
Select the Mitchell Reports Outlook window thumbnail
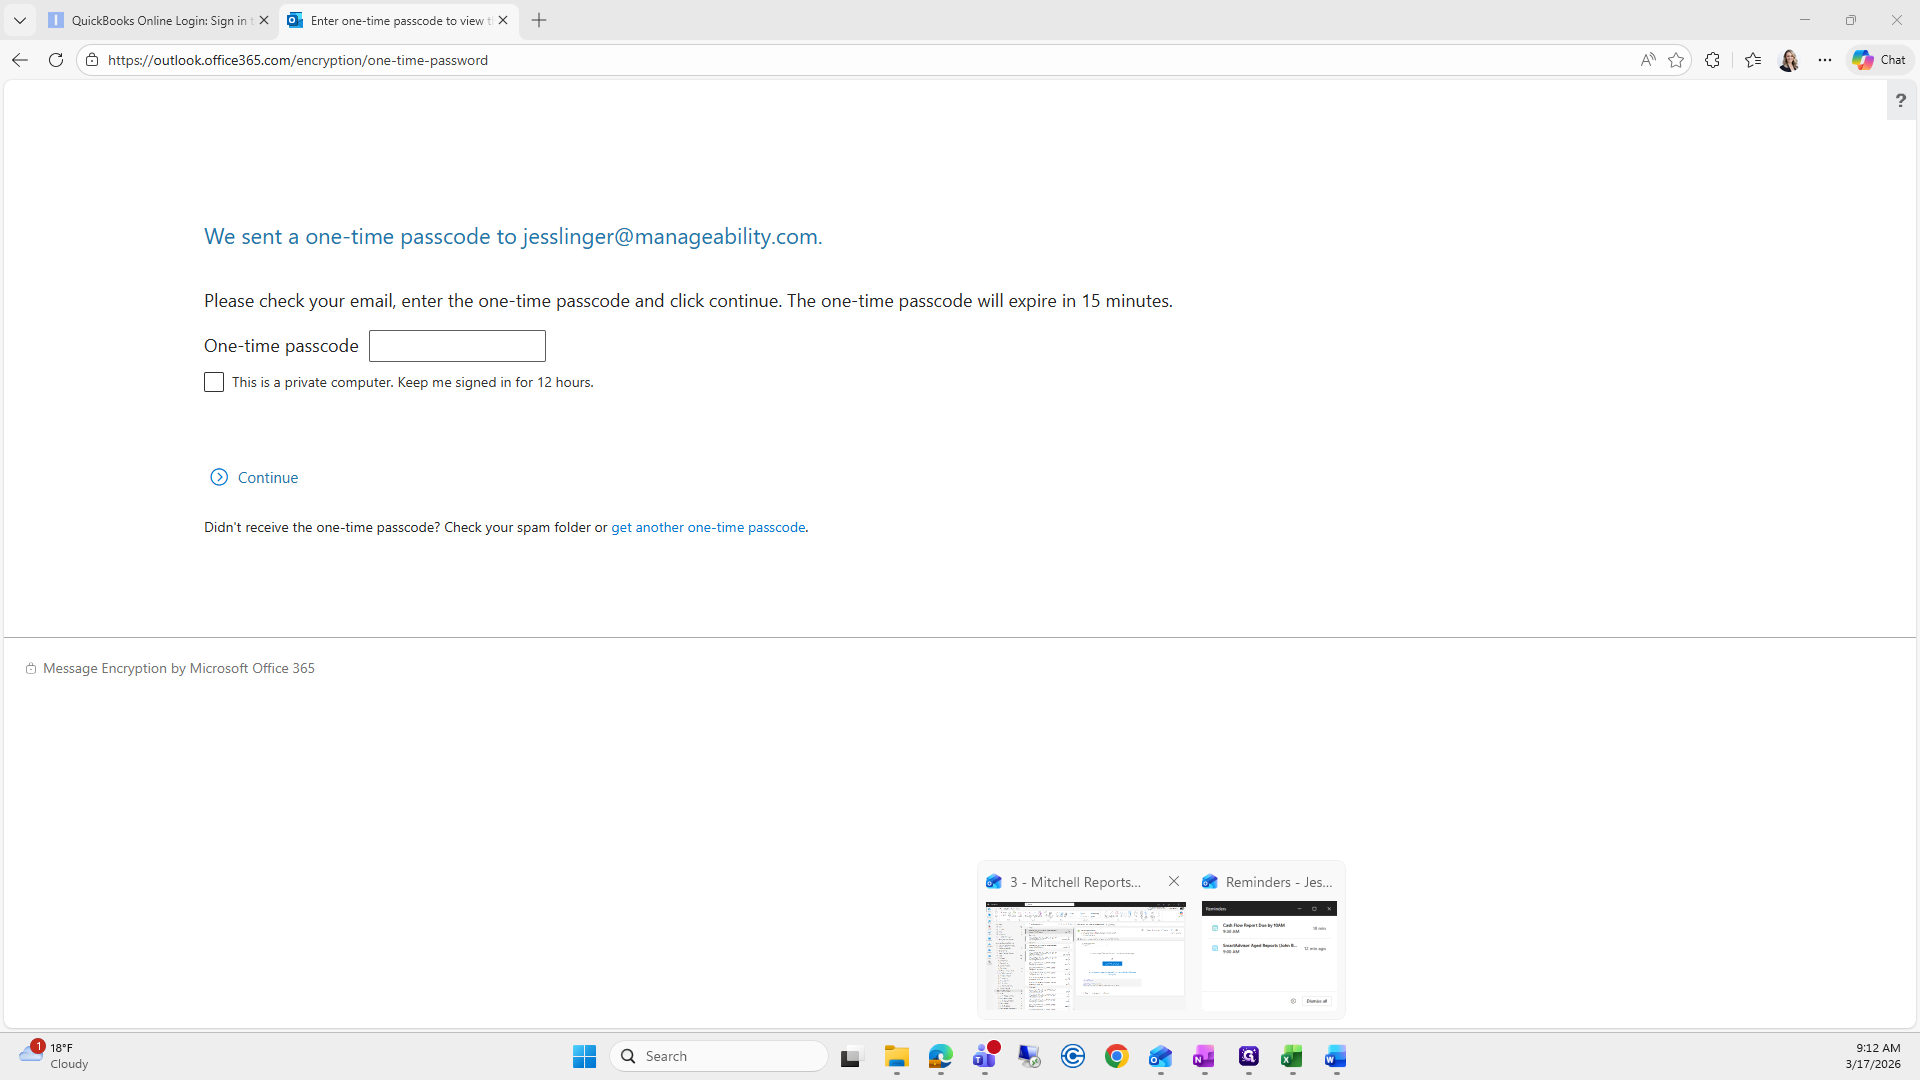(1085, 955)
